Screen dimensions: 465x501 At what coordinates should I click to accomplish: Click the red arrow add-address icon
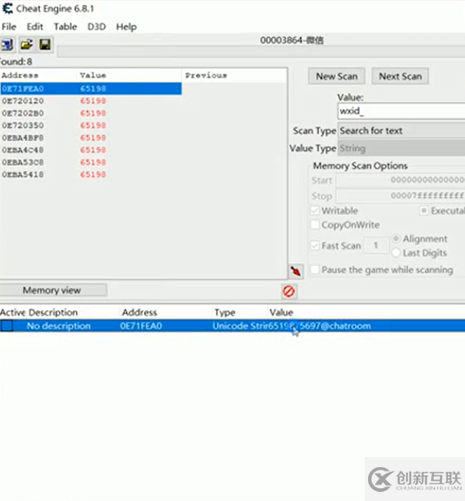click(x=296, y=271)
